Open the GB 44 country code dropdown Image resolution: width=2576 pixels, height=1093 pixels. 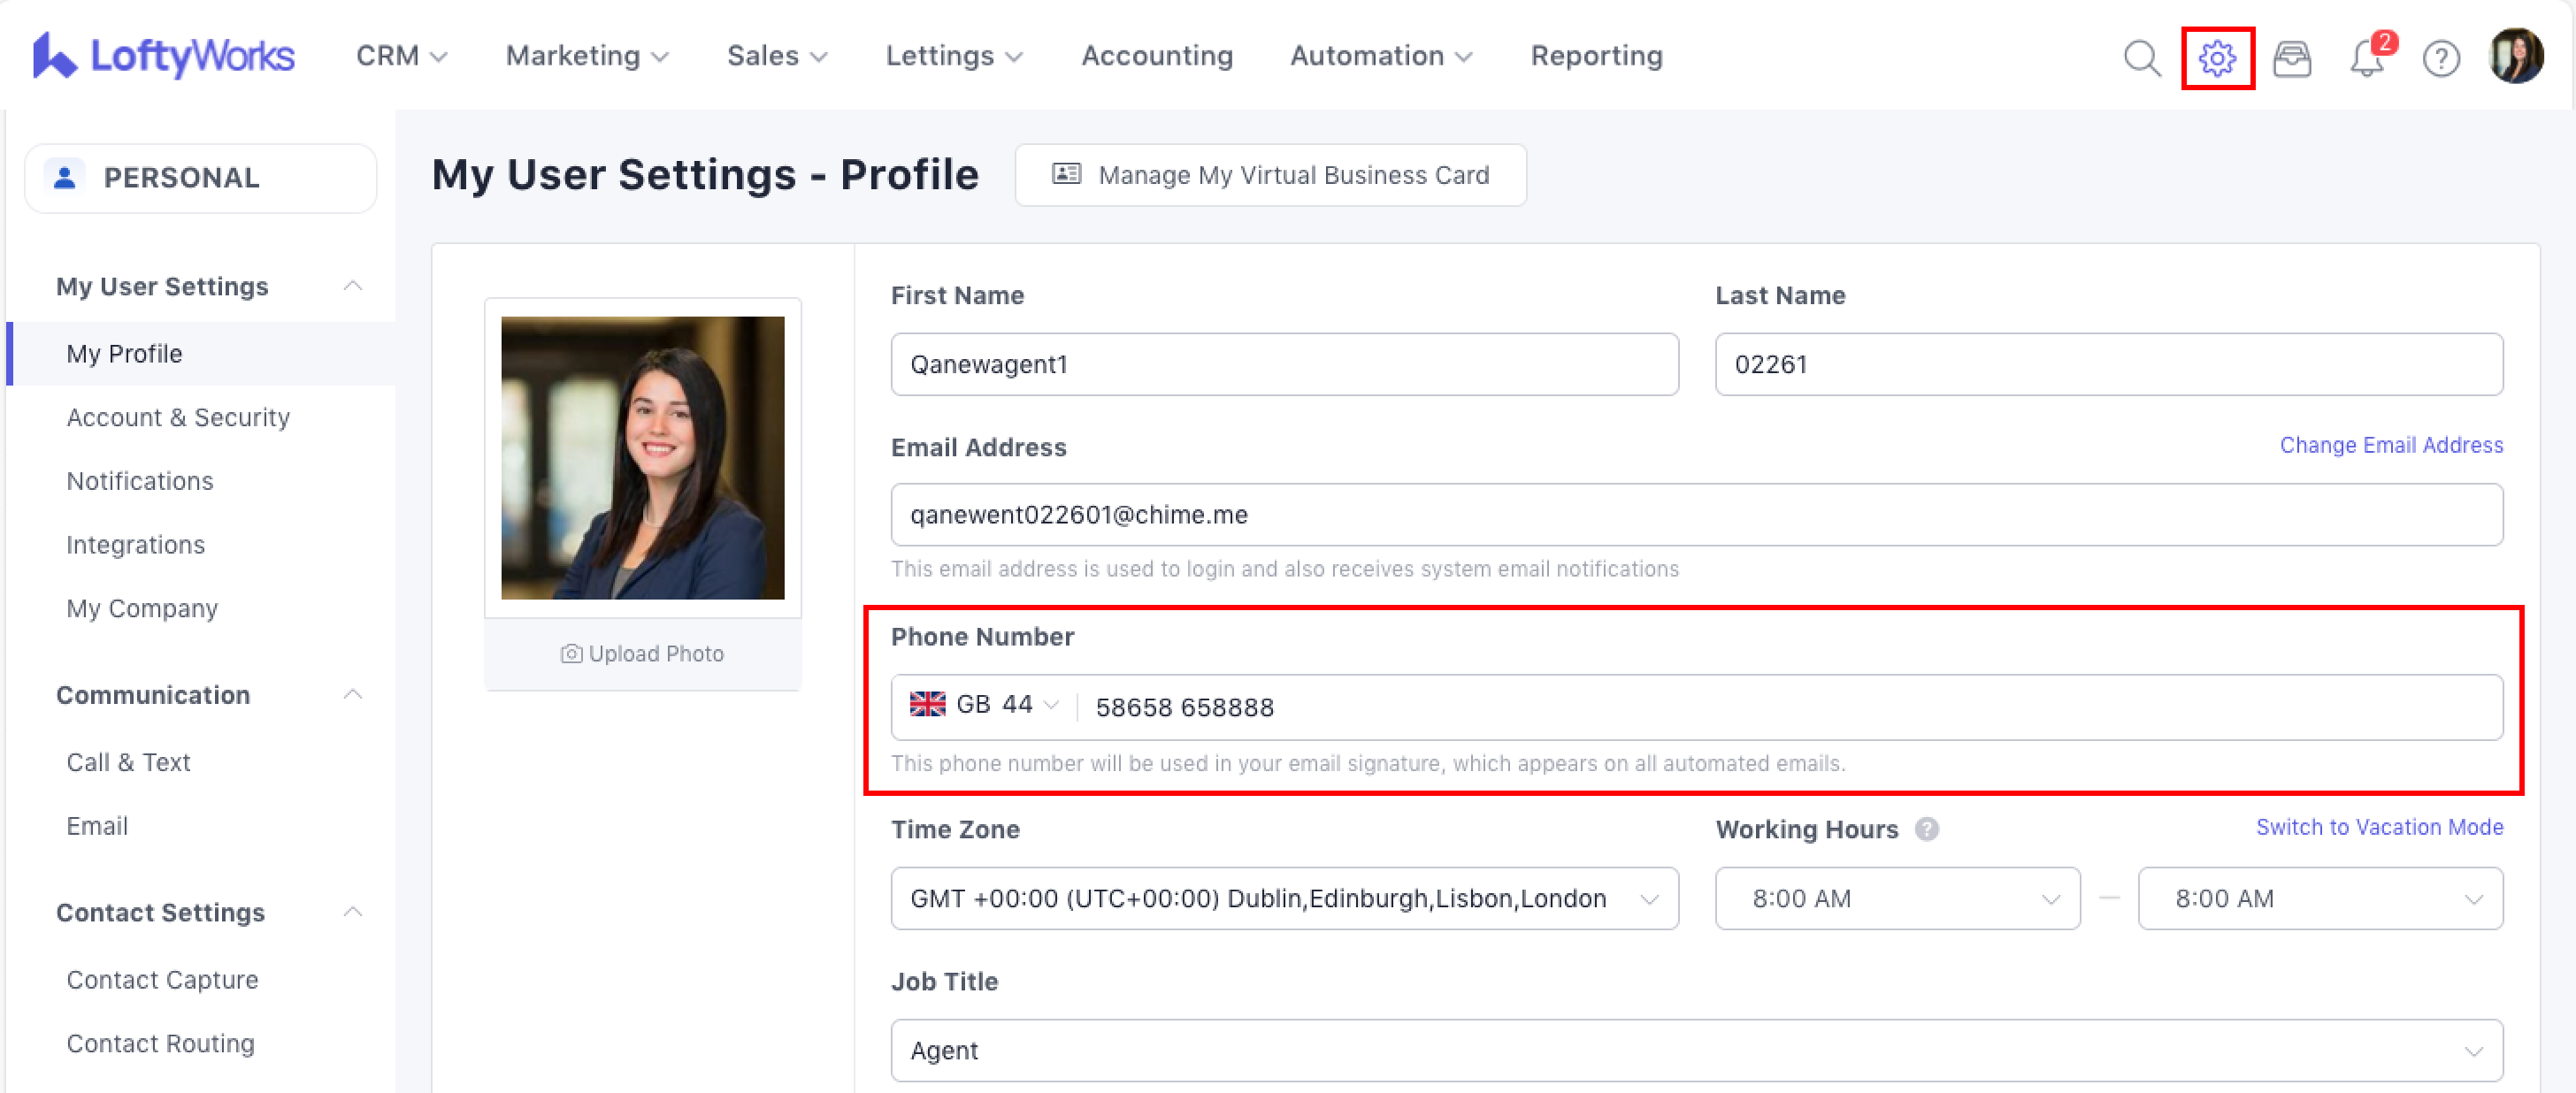984,705
